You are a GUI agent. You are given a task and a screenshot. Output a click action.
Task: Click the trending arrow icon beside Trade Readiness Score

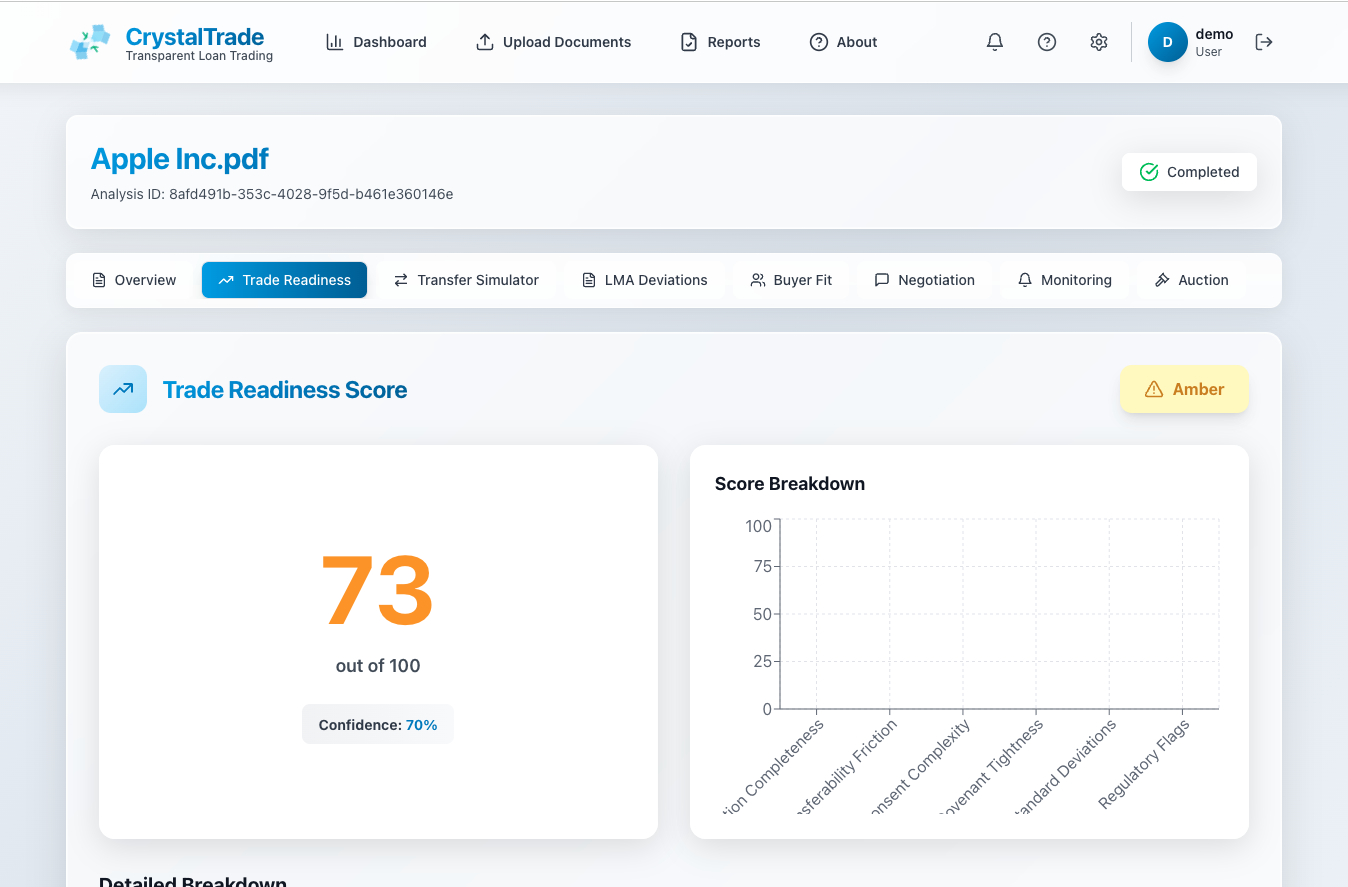tap(123, 389)
